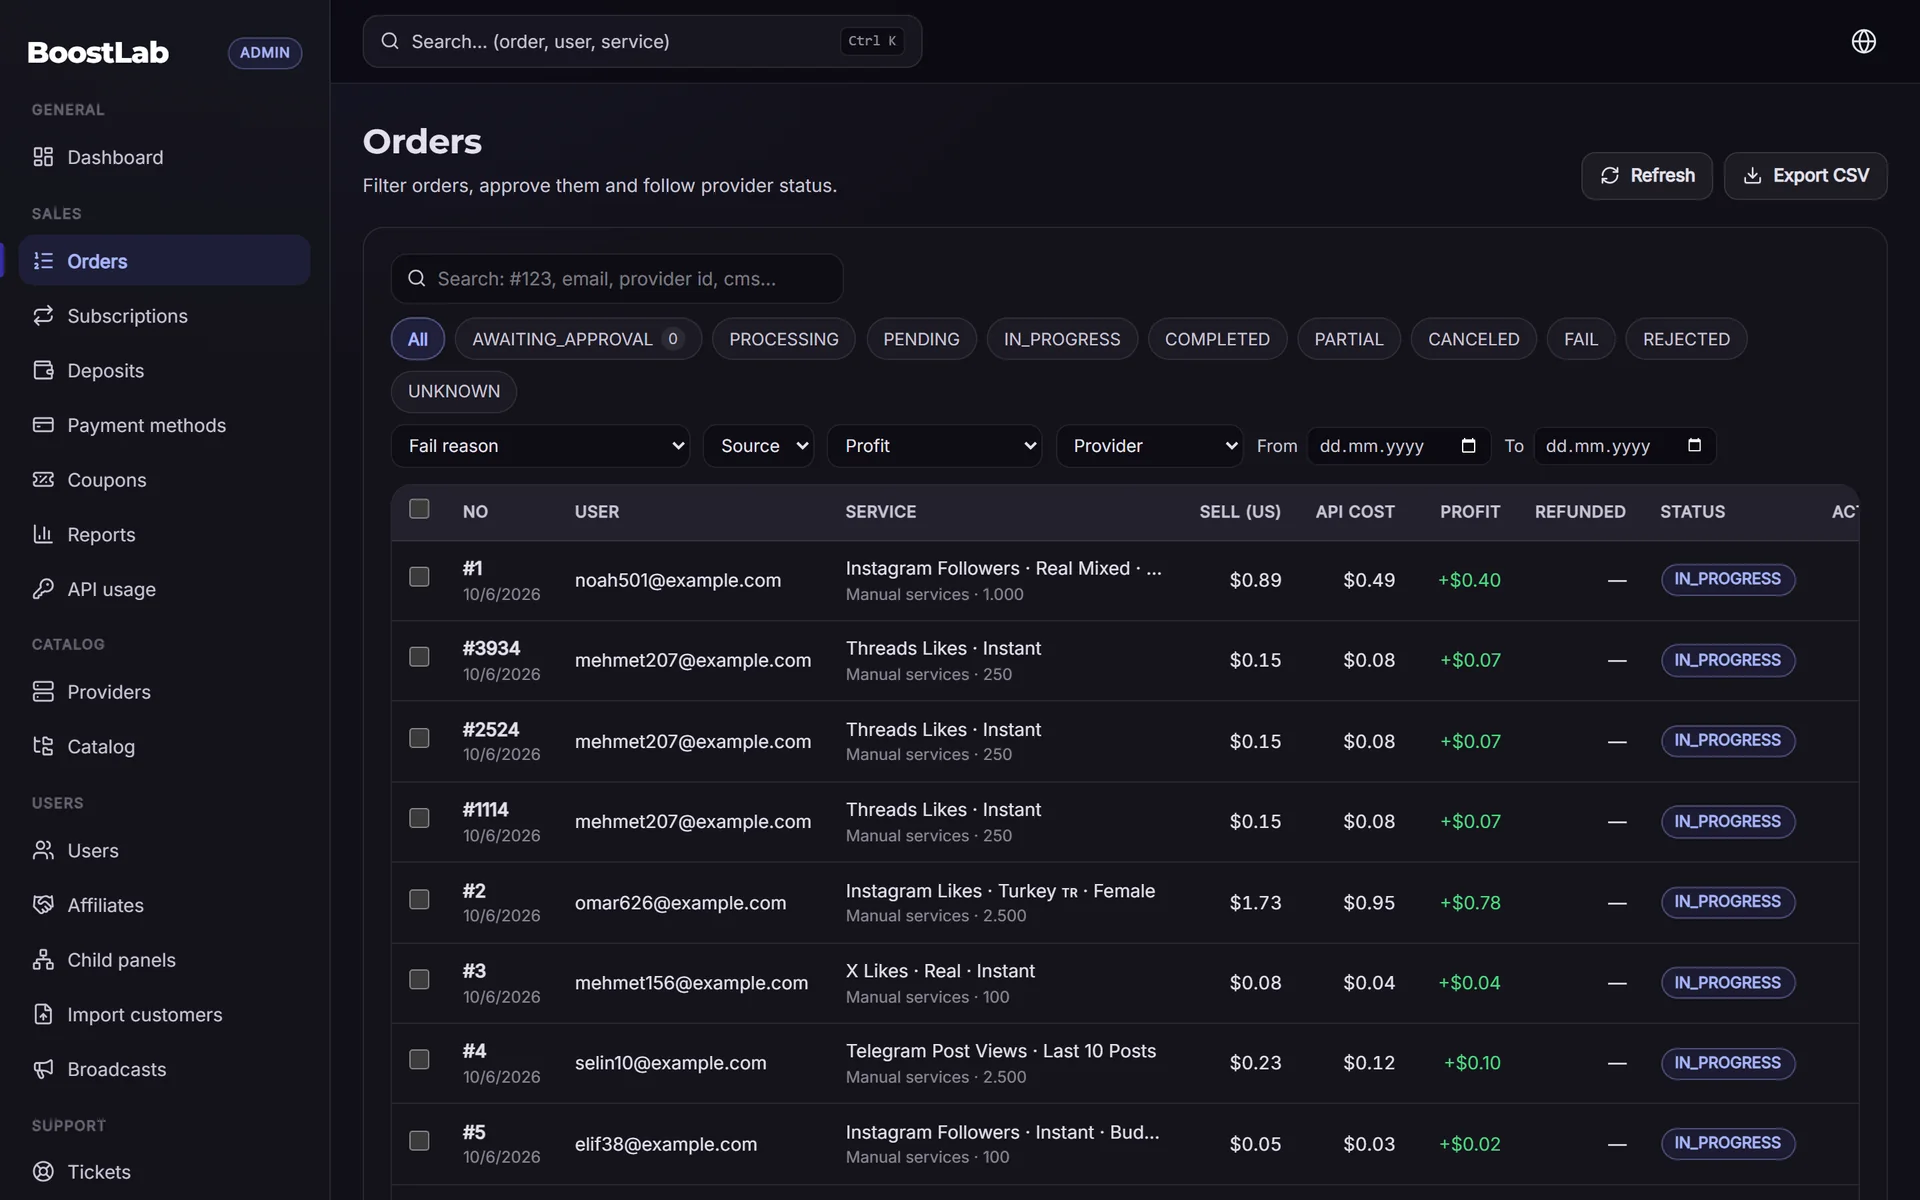
Task: Click the Subscriptions repeat icon
Action: point(43,316)
